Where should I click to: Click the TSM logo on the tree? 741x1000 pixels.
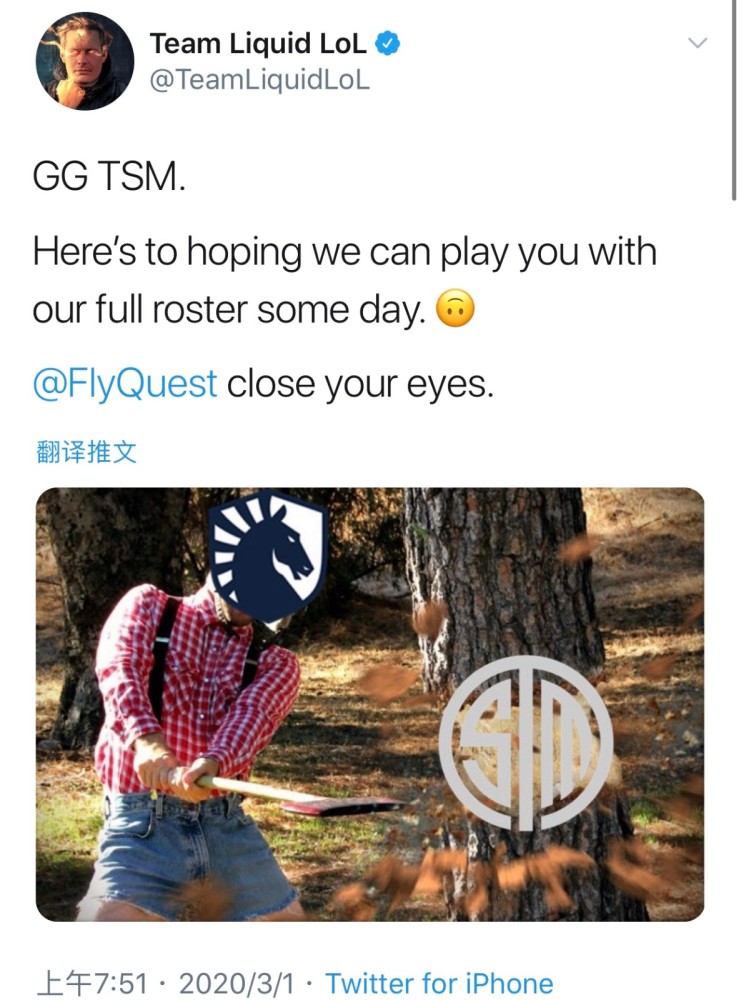coord(526,743)
